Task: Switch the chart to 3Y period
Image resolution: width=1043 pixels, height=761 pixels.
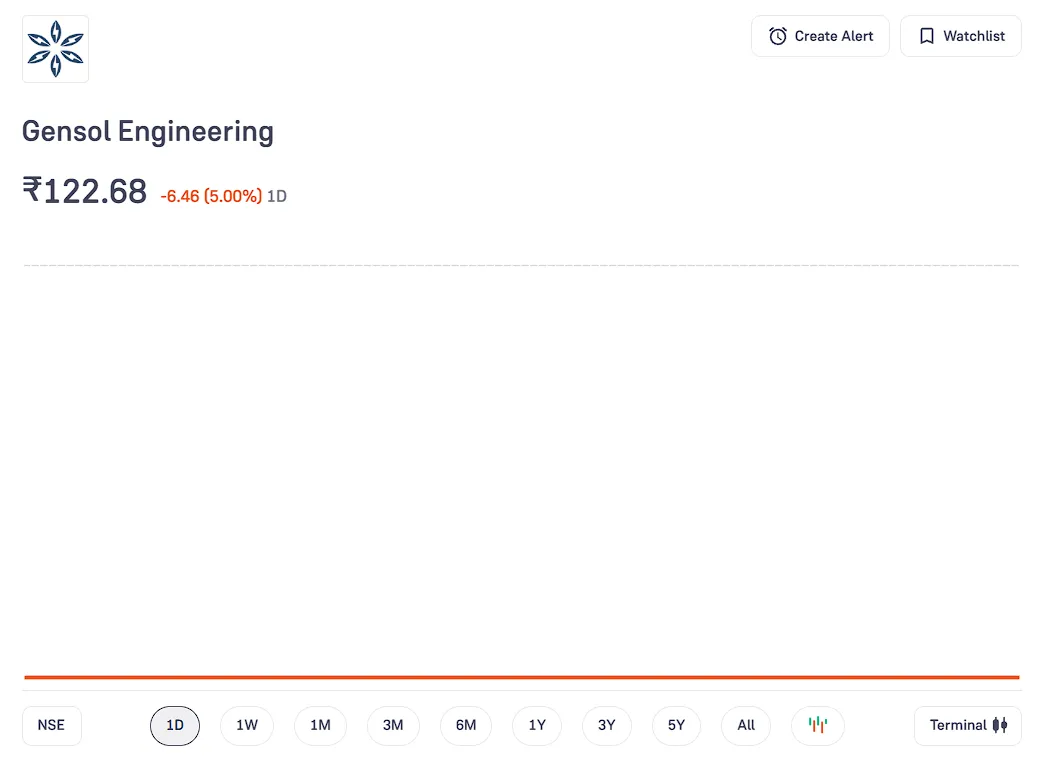Action: tap(606, 725)
